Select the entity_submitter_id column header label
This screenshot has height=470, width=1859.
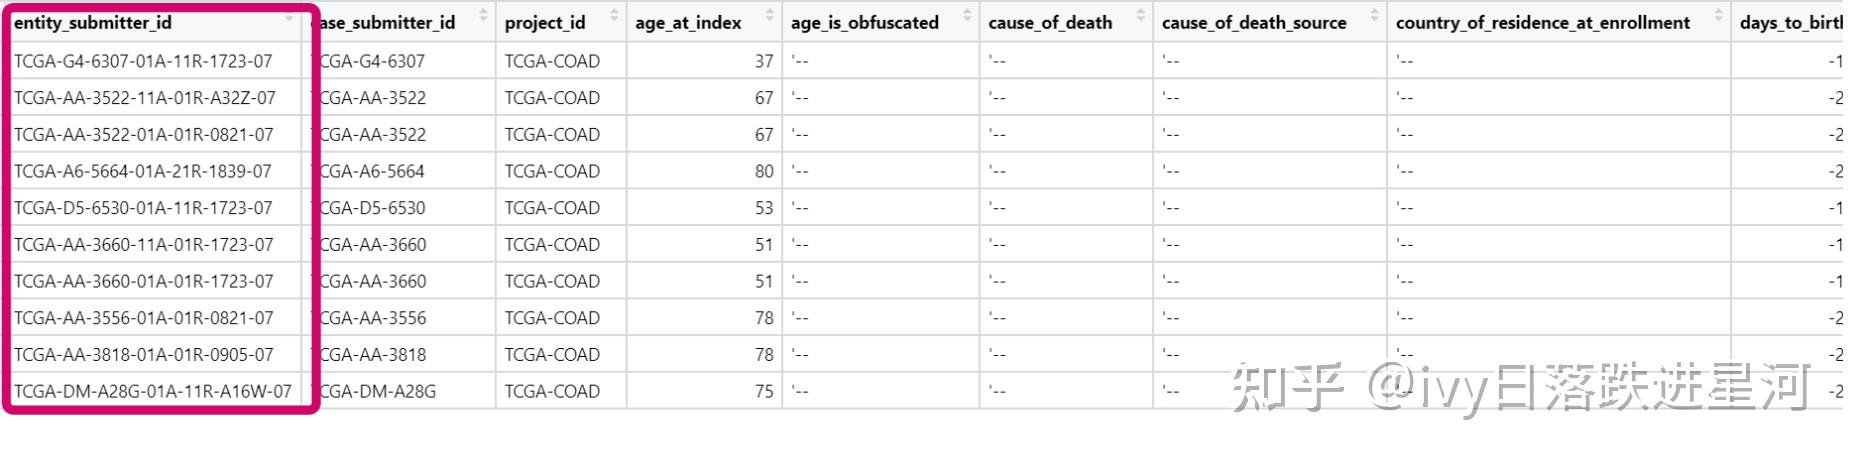click(93, 22)
